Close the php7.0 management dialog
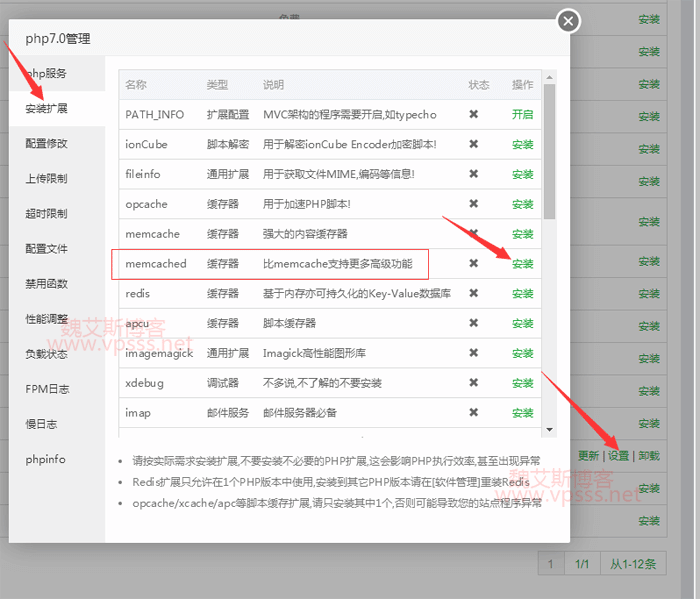 click(x=568, y=21)
